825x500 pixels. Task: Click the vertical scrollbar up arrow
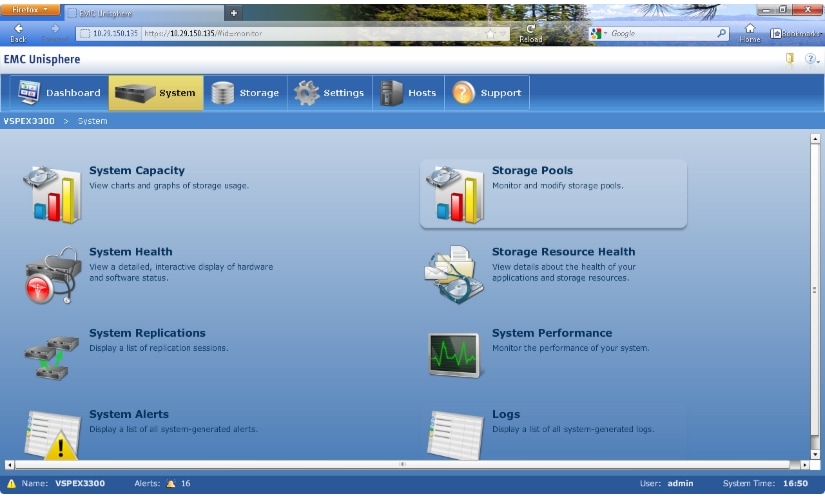click(814, 139)
